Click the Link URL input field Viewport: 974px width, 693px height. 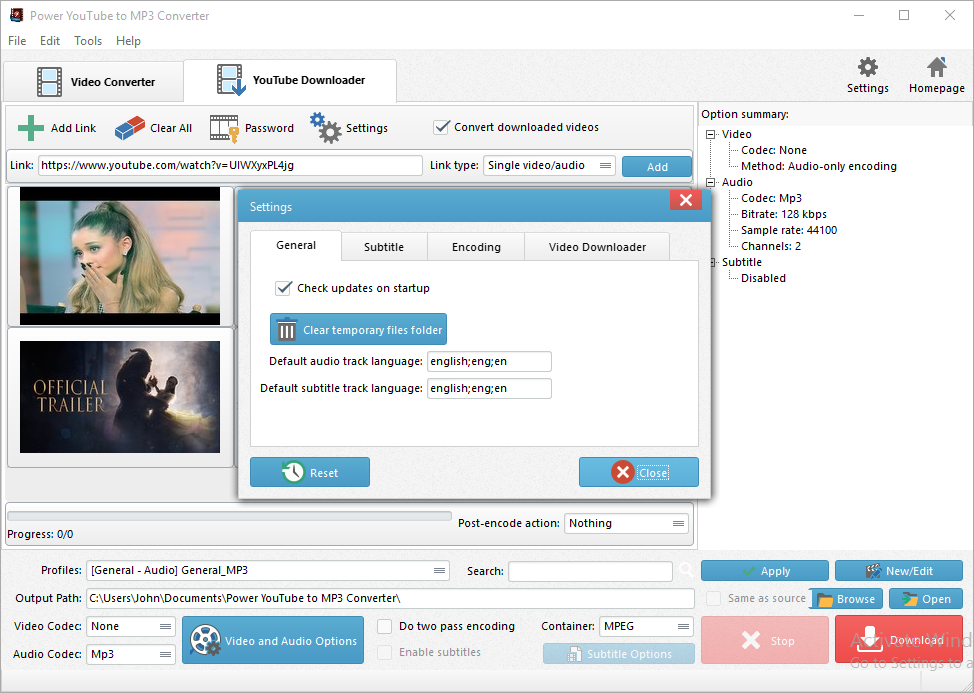pyautogui.click(x=230, y=165)
